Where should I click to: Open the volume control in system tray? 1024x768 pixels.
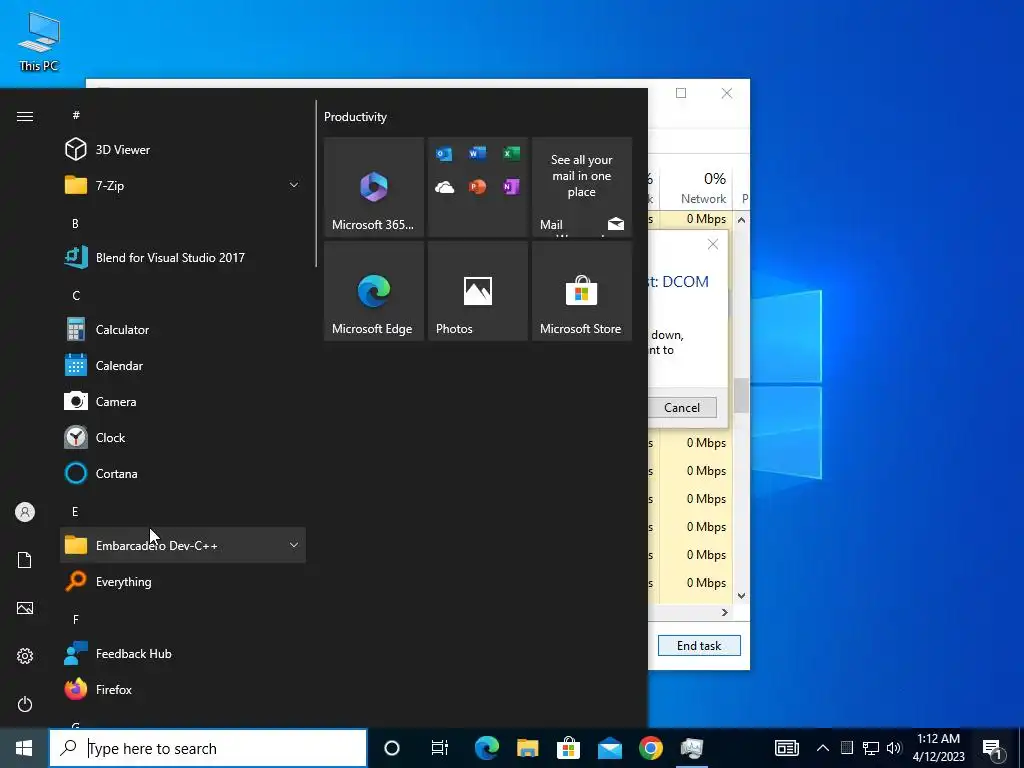894,748
